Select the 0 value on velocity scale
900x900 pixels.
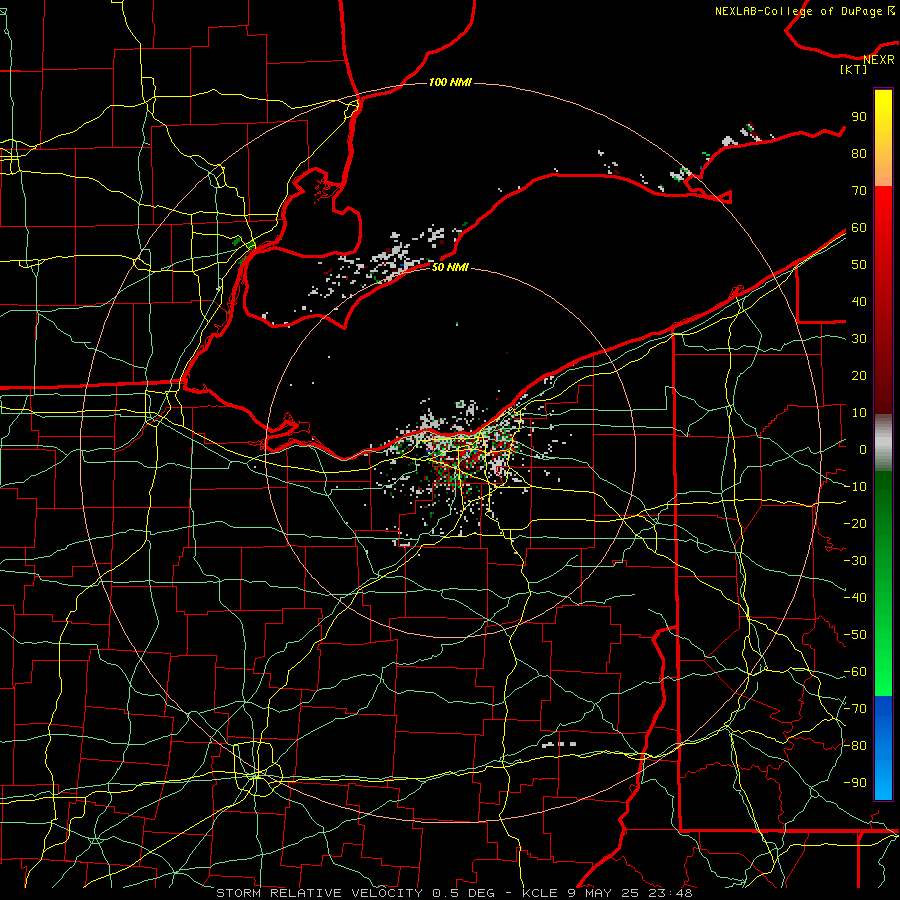863,450
